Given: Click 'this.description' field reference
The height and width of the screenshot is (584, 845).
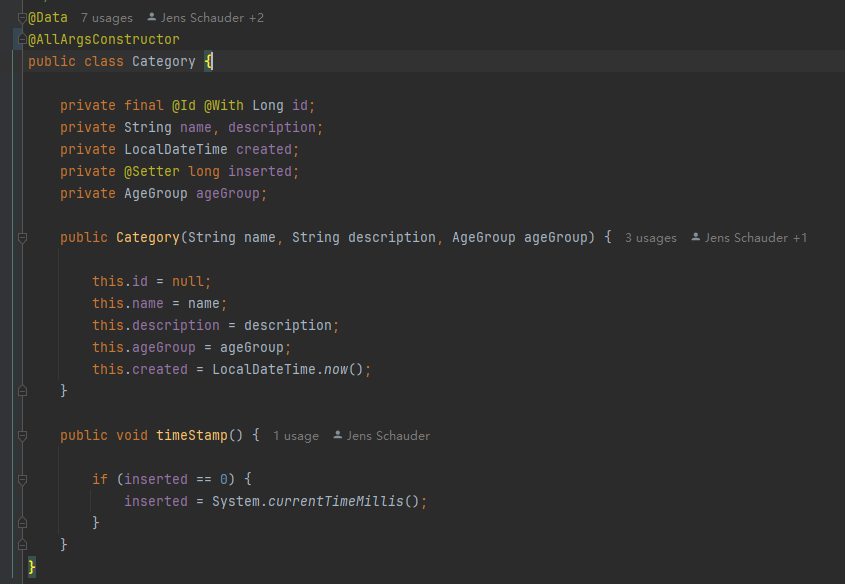Looking at the screenshot, I should click(x=156, y=325).
